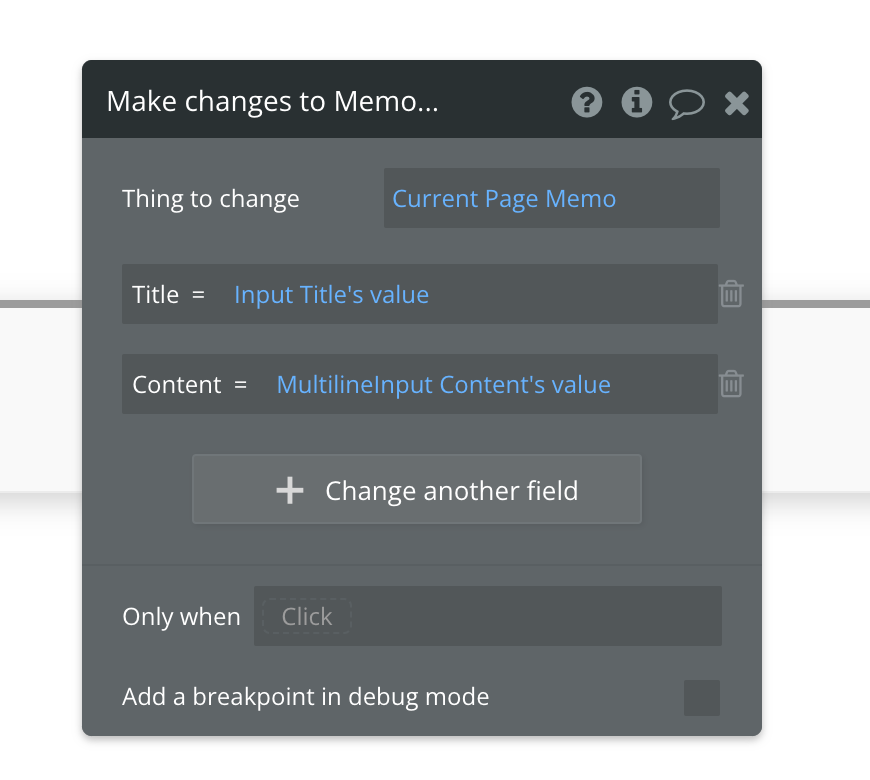Delete the Content field with trash icon
Viewport: 870px width, 780px height.
coord(731,384)
